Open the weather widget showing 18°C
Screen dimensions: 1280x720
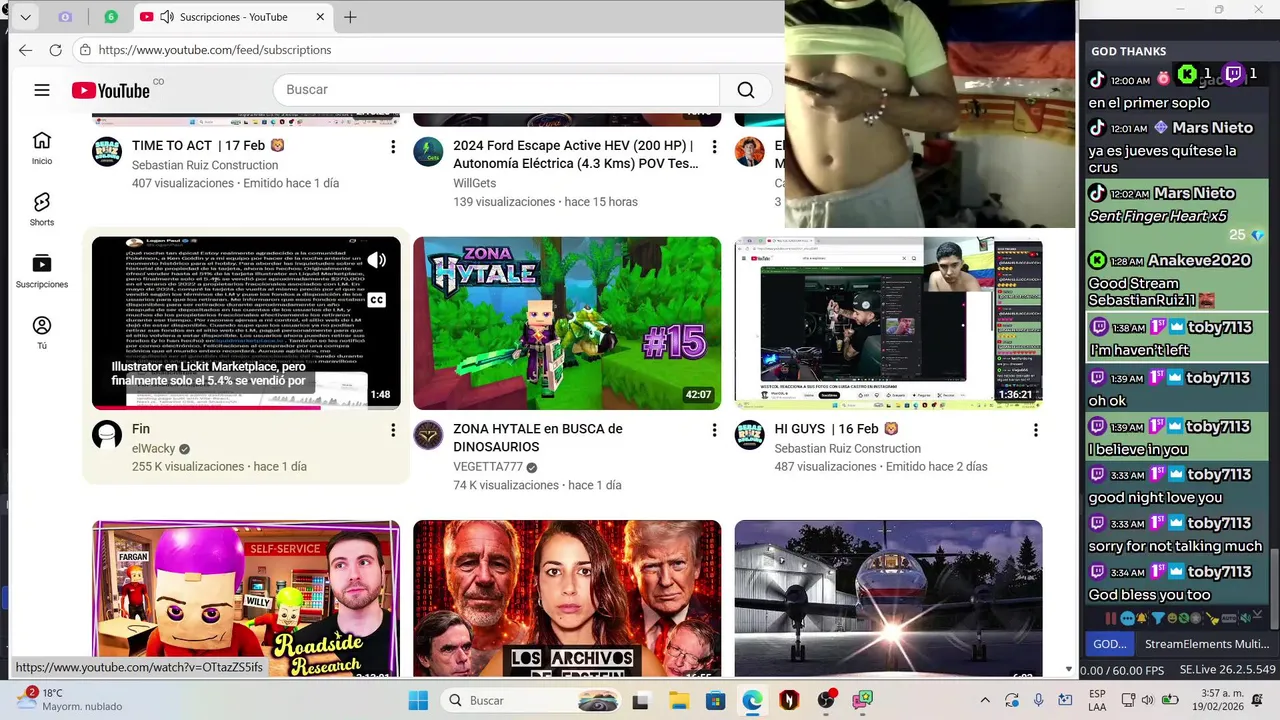[x=68, y=700]
